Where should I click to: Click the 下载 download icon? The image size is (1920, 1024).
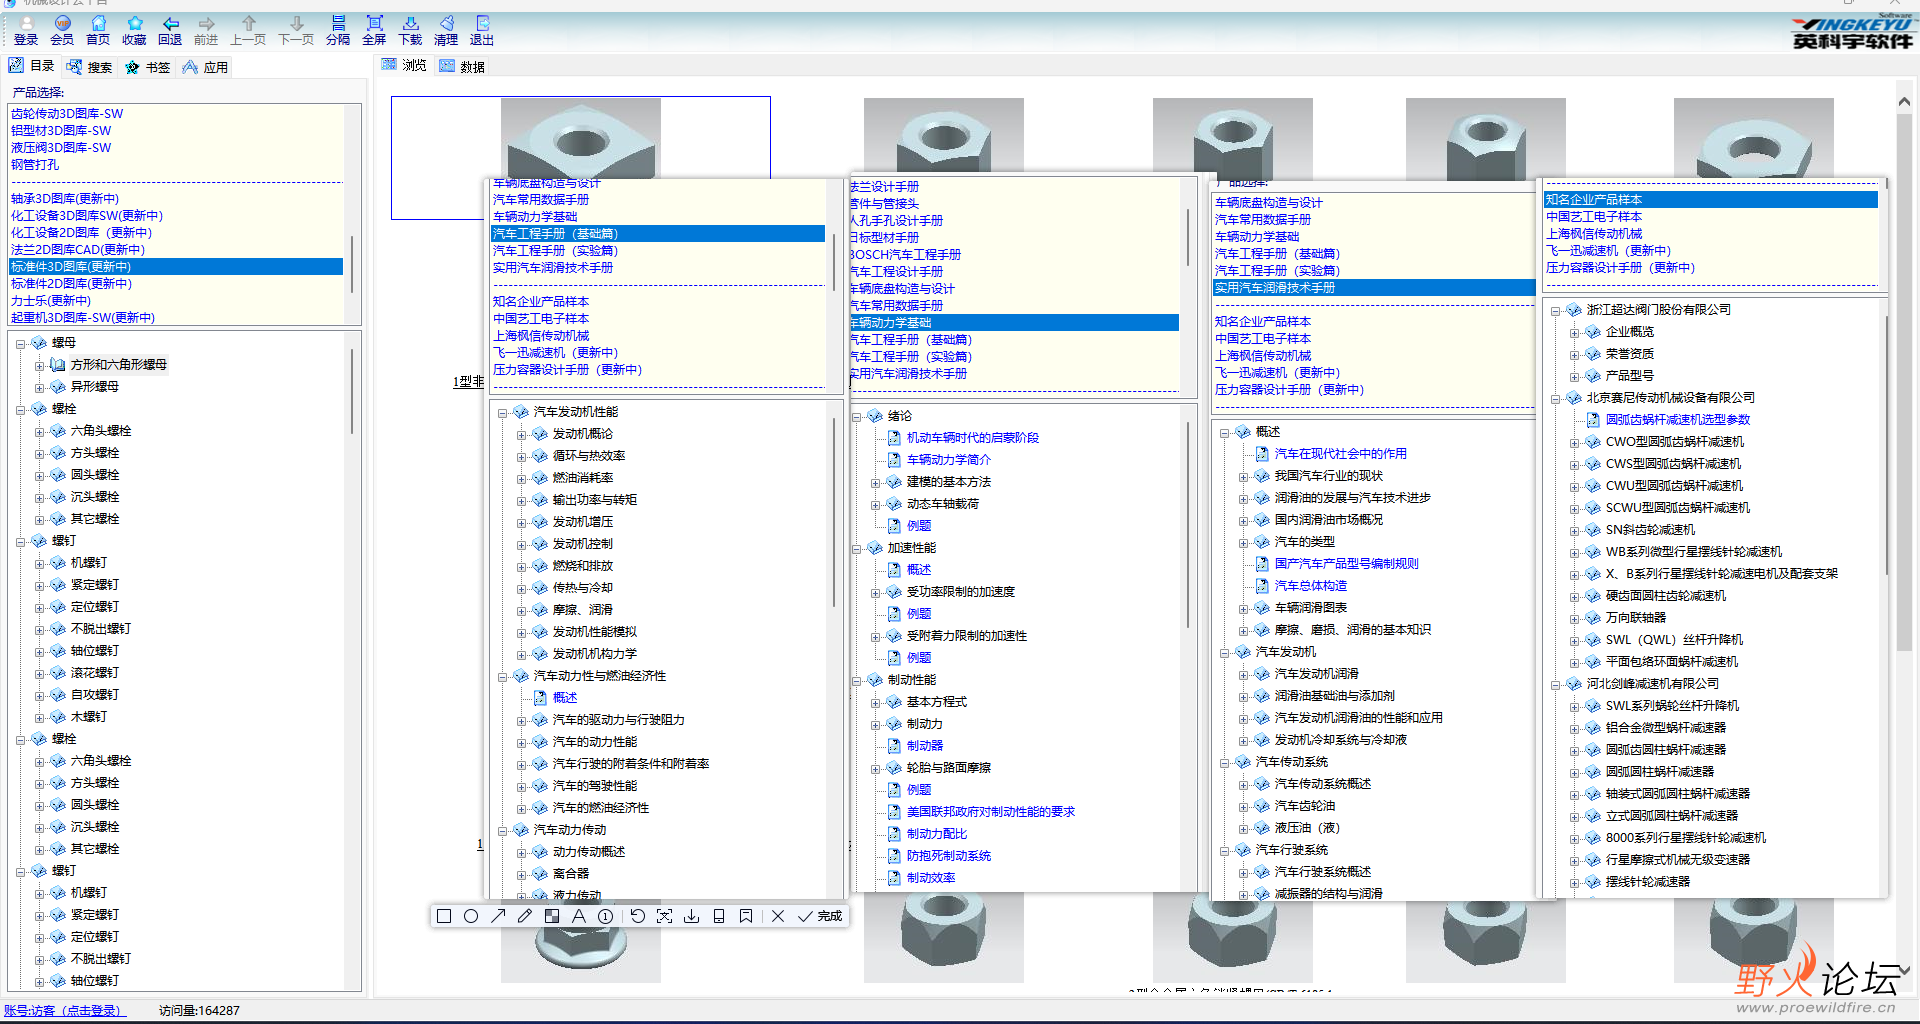[410, 31]
